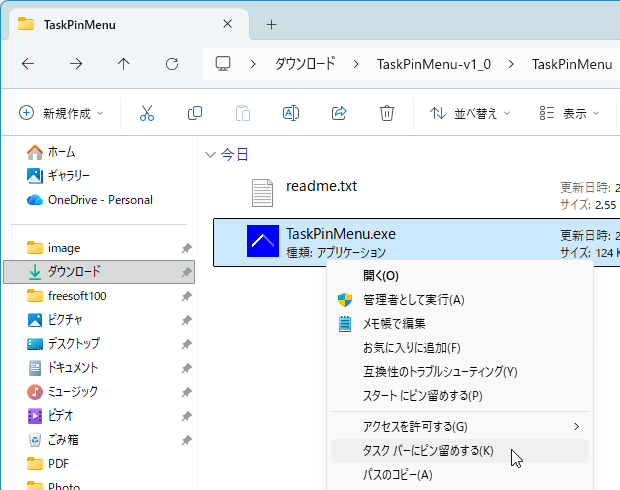Toggle pin on freesoft100 folder
Image resolution: width=620 pixels, height=490 pixels.
coord(186,296)
